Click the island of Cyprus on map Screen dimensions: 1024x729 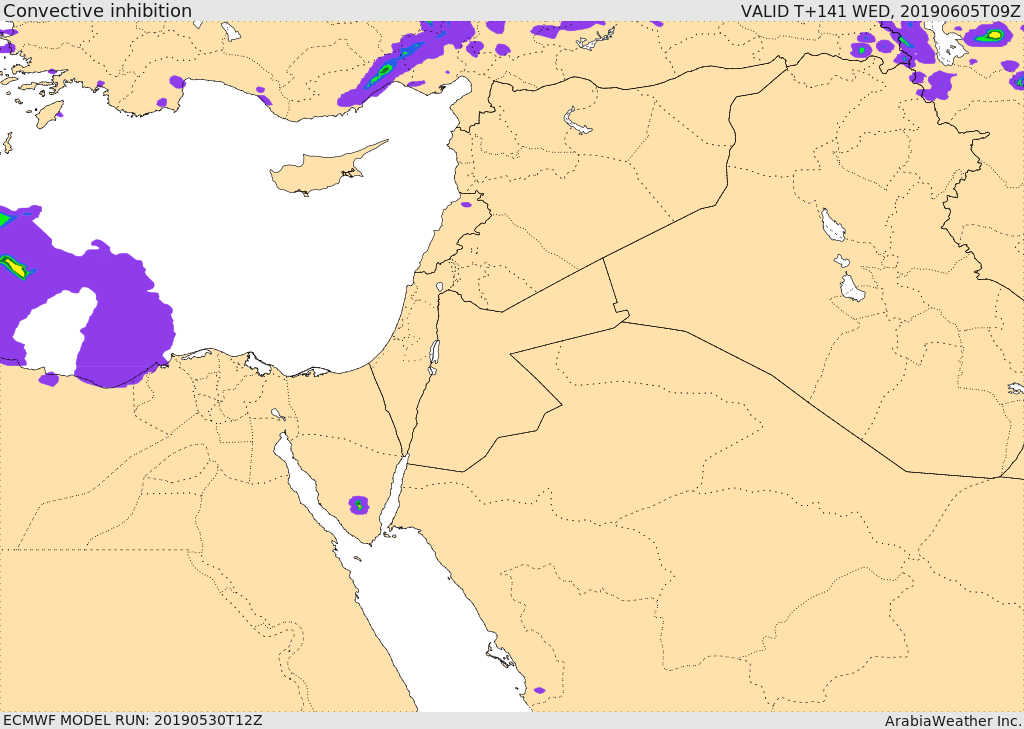(x=320, y=172)
